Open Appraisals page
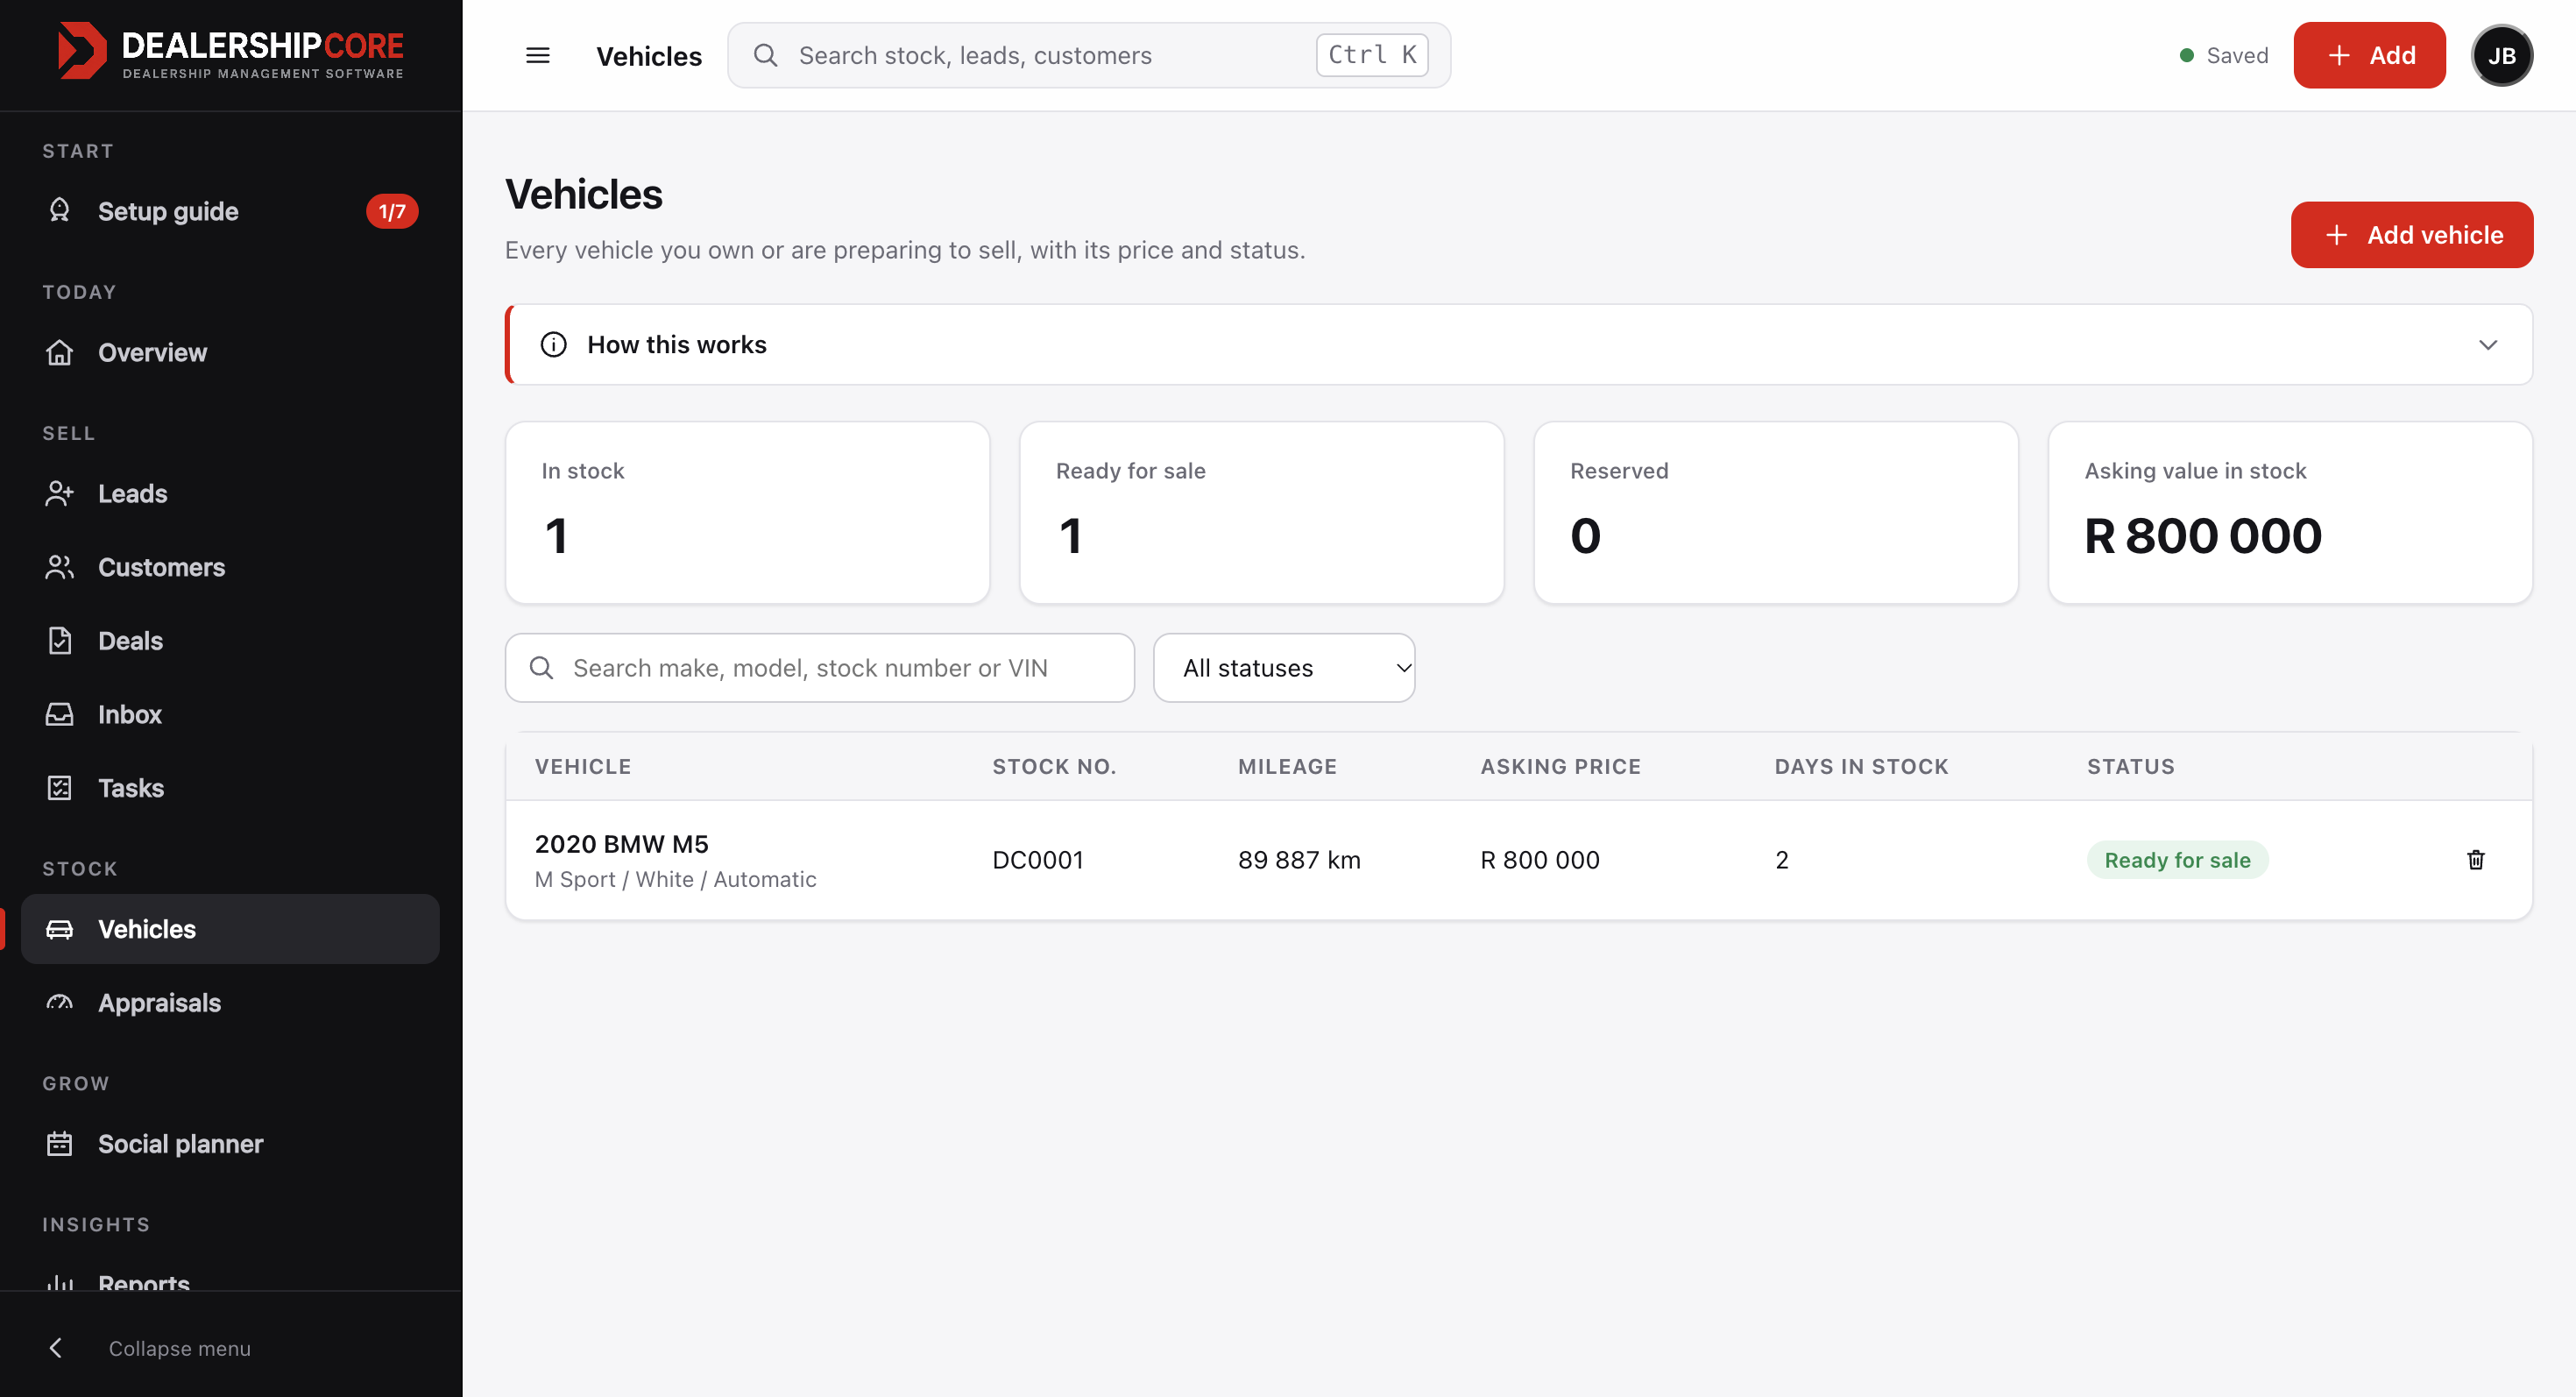This screenshot has height=1397, width=2576. [x=231, y=1003]
